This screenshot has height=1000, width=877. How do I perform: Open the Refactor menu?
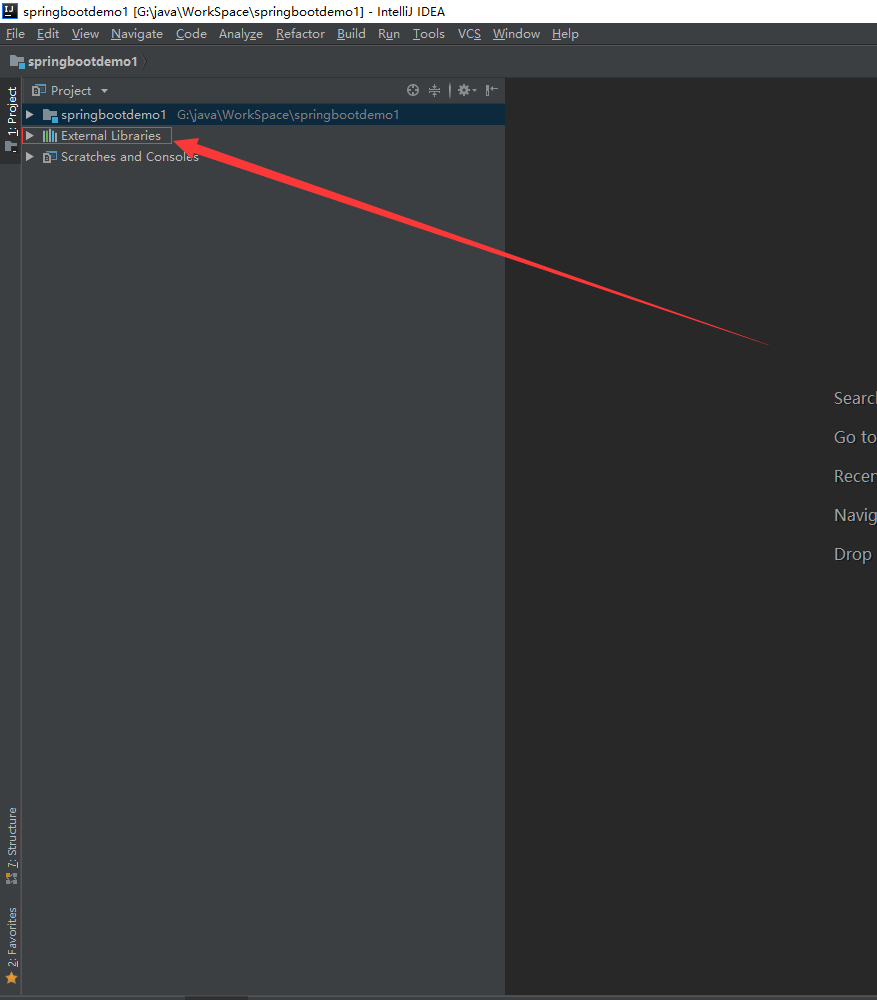coord(300,34)
